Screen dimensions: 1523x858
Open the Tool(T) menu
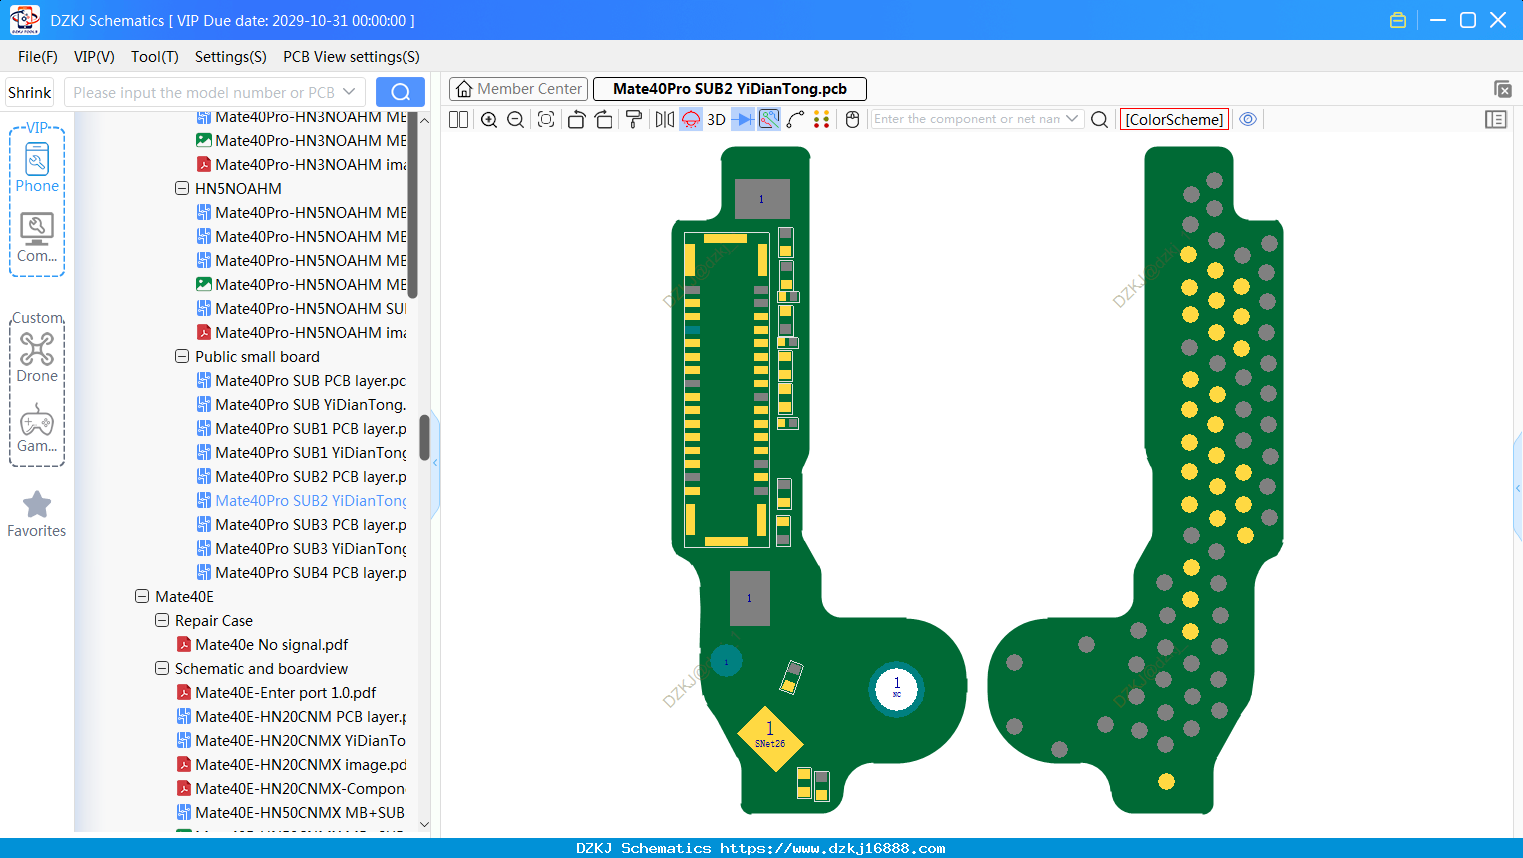[x=155, y=57]
